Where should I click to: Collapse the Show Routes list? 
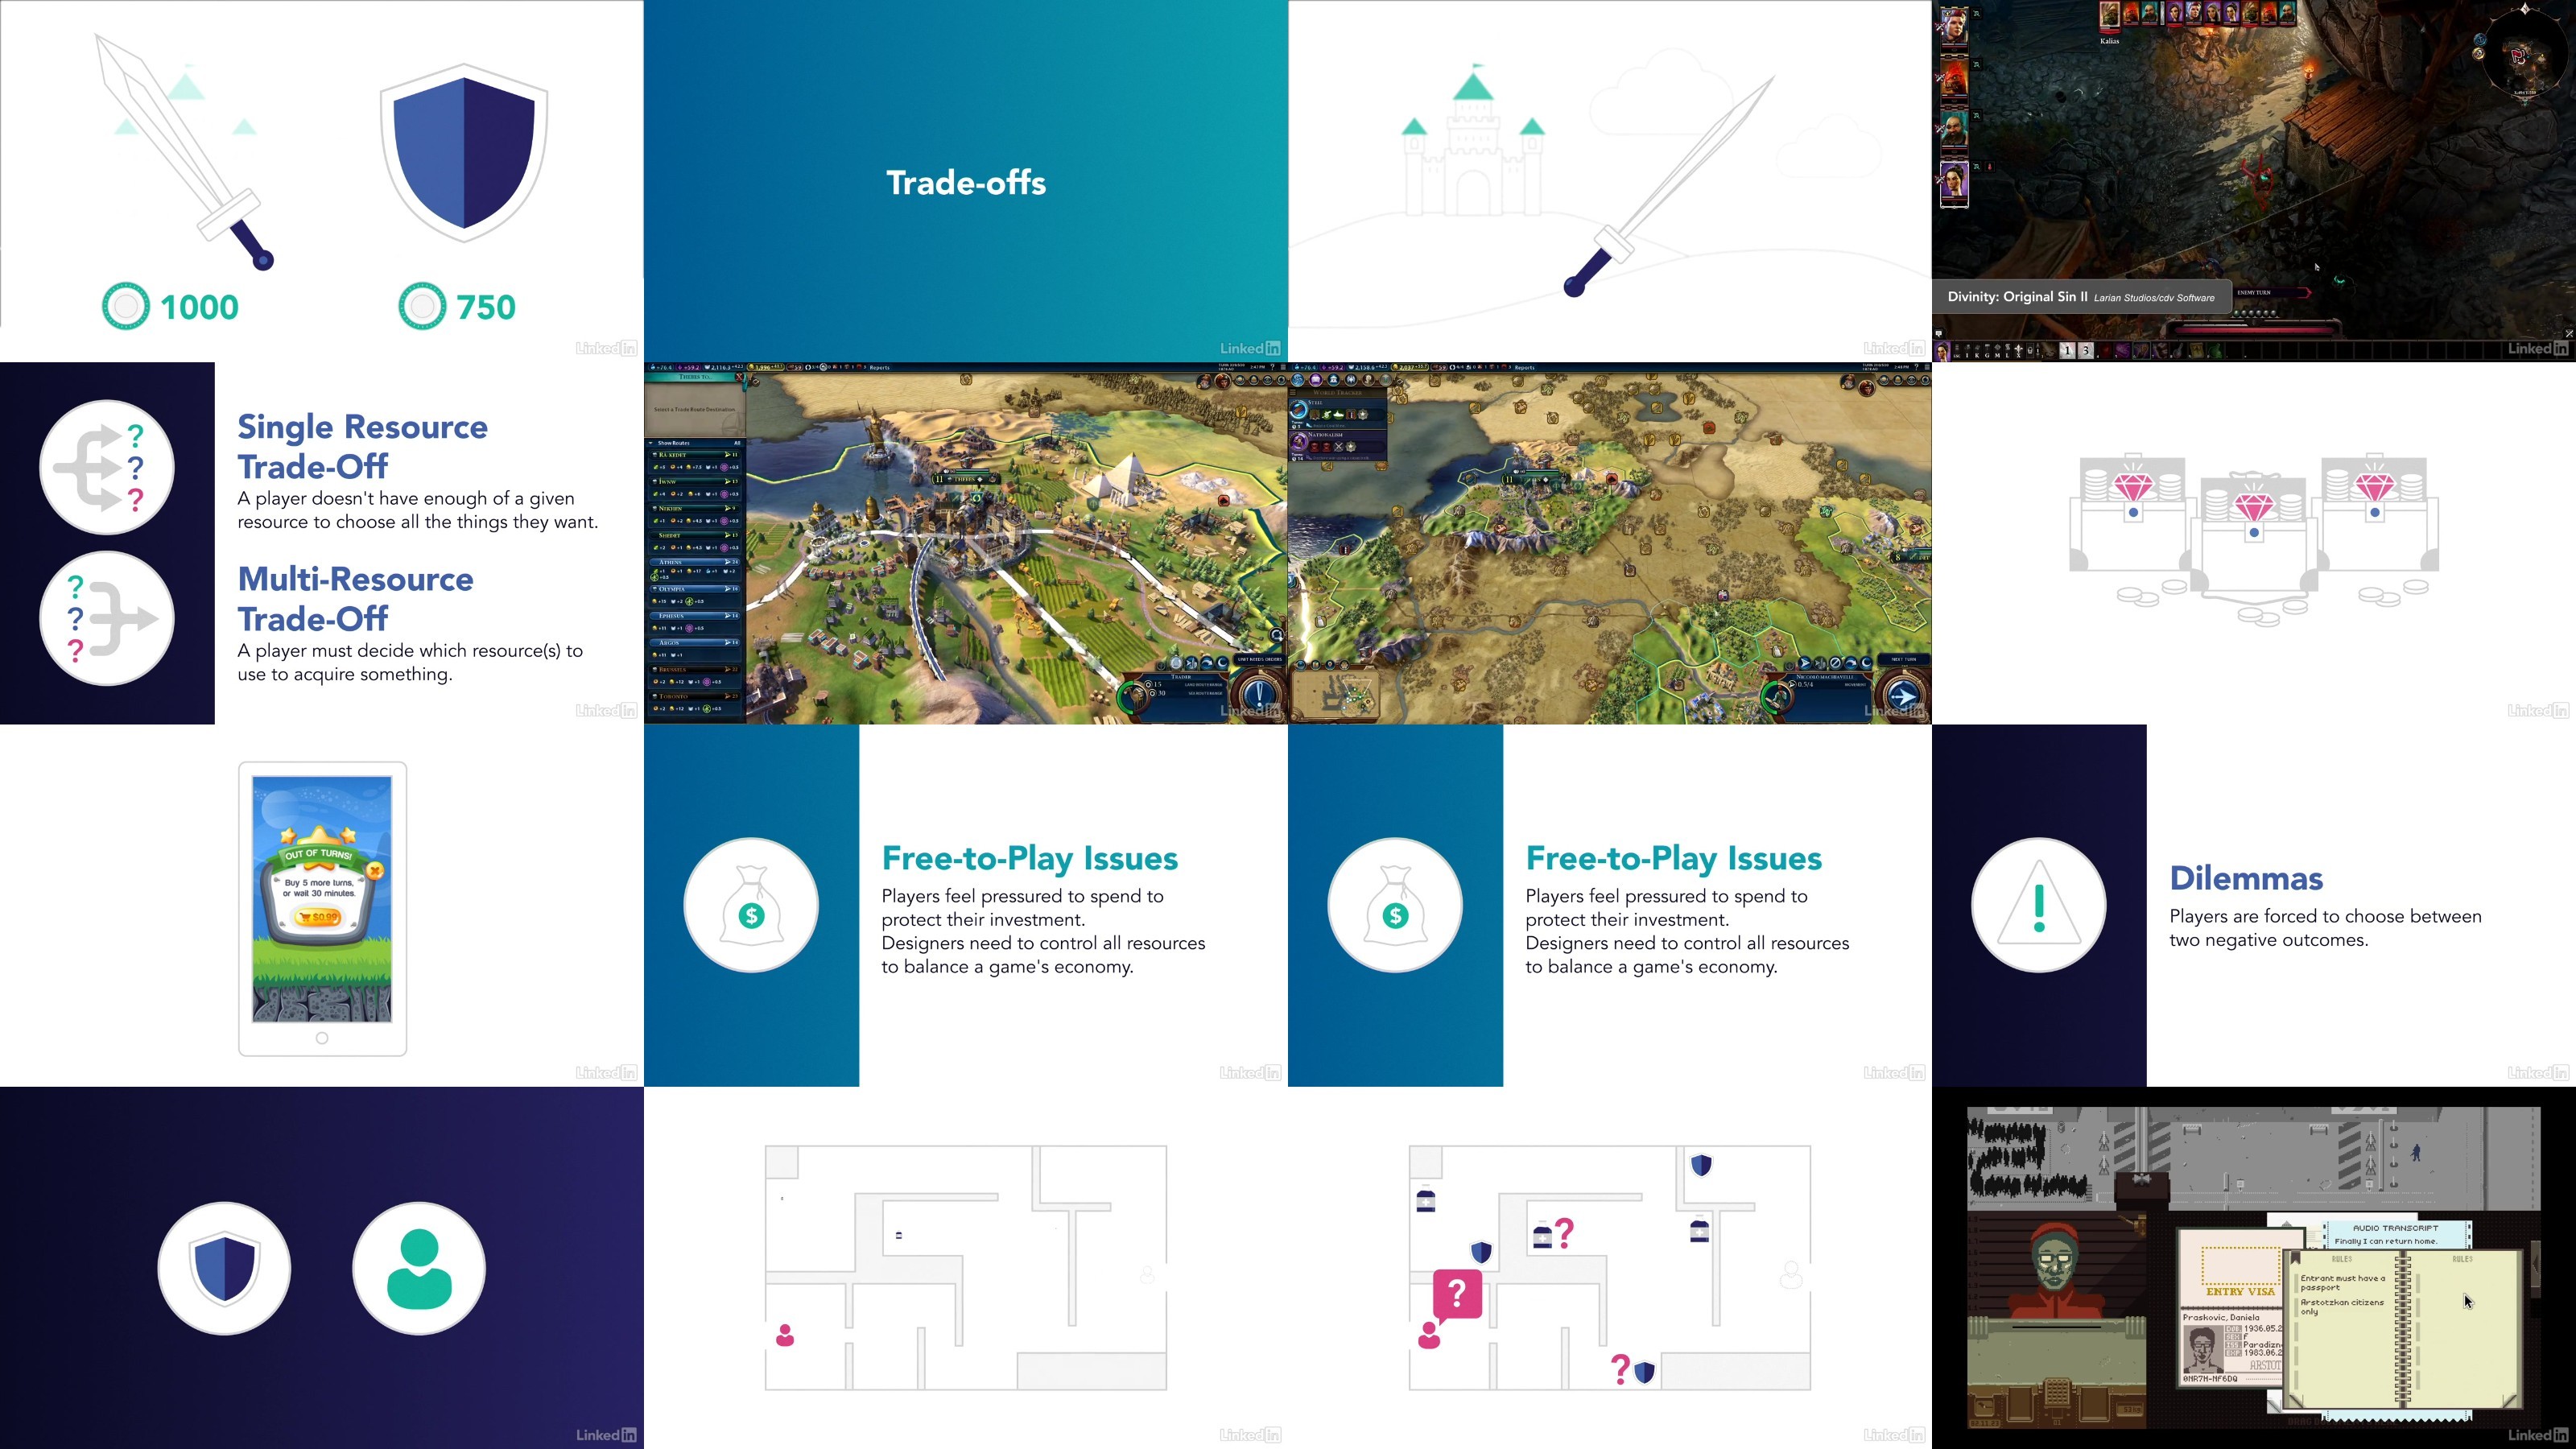(651, 443)
